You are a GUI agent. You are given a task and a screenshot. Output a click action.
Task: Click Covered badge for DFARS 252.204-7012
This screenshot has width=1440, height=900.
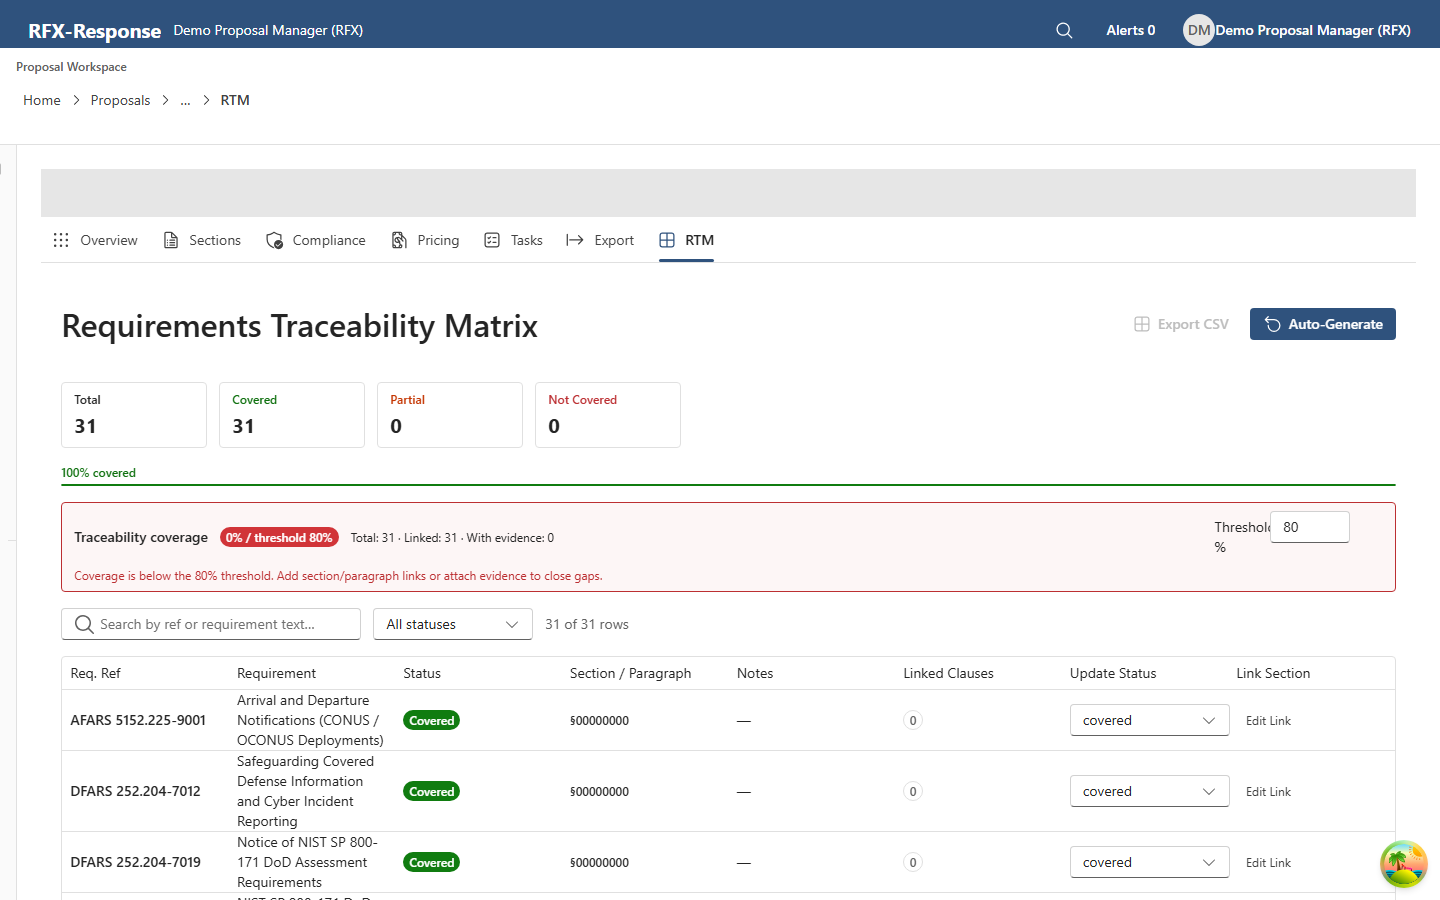432,791
